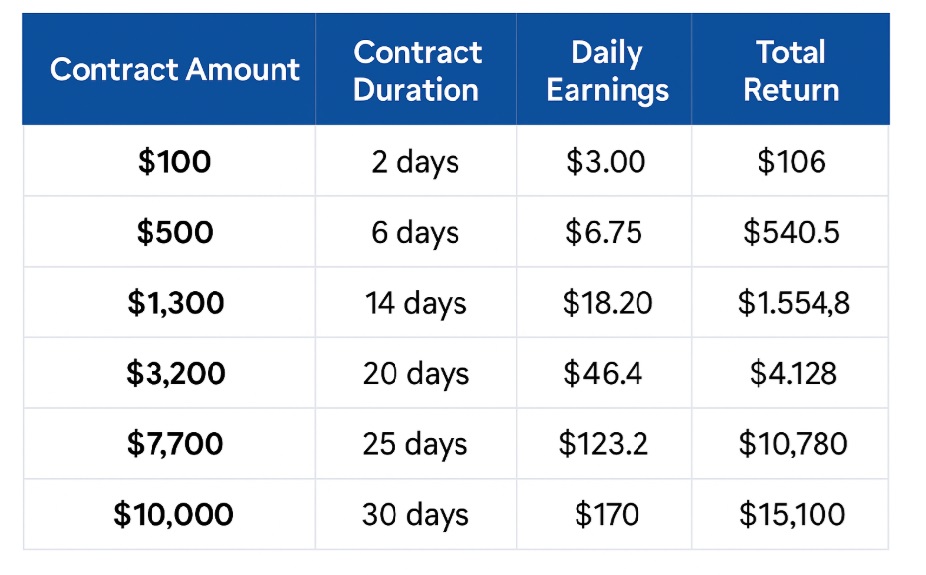Select the Total Return header cell
The image size is (926, 575).
790,70
